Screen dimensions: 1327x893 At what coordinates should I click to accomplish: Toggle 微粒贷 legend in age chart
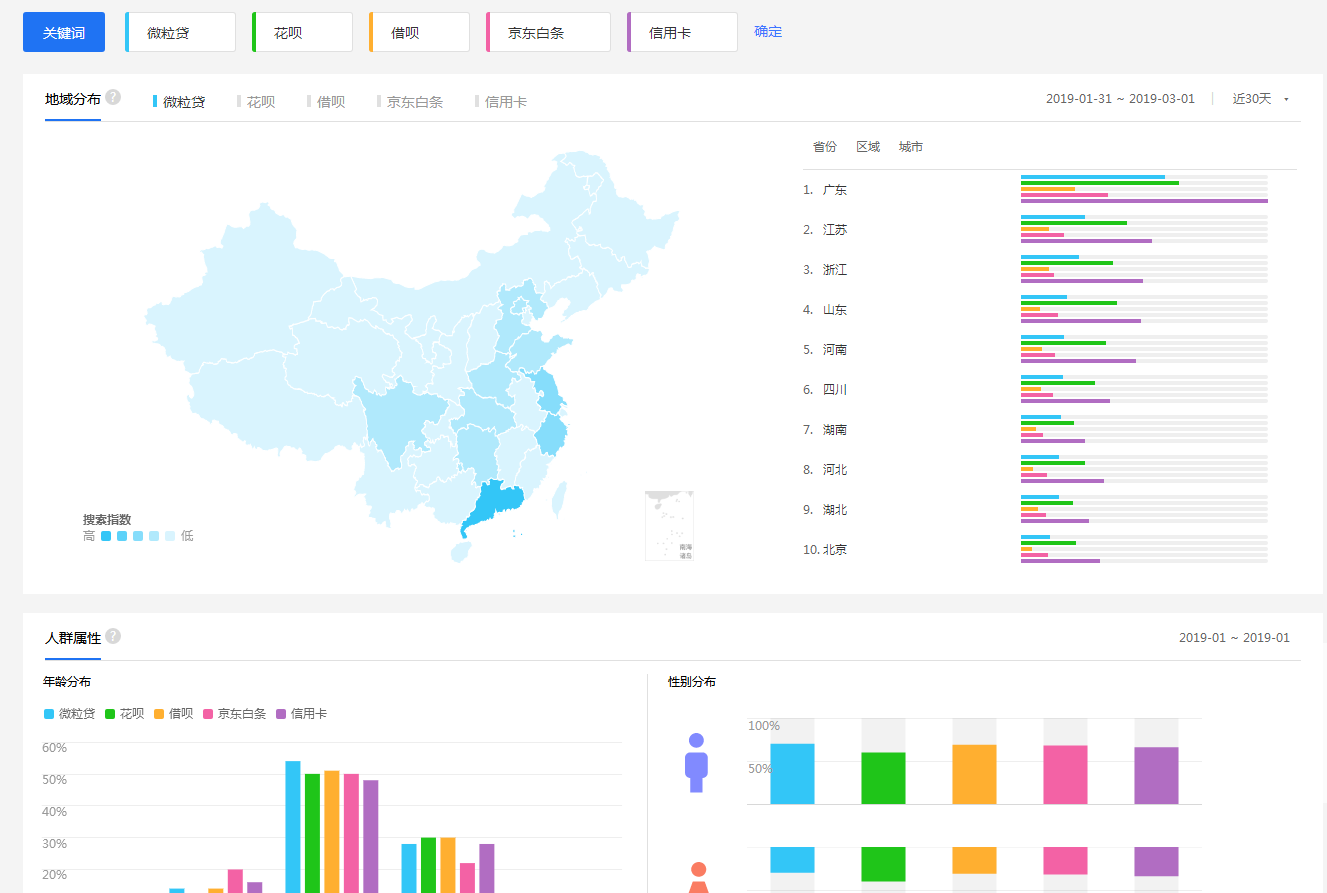(69, 714)
